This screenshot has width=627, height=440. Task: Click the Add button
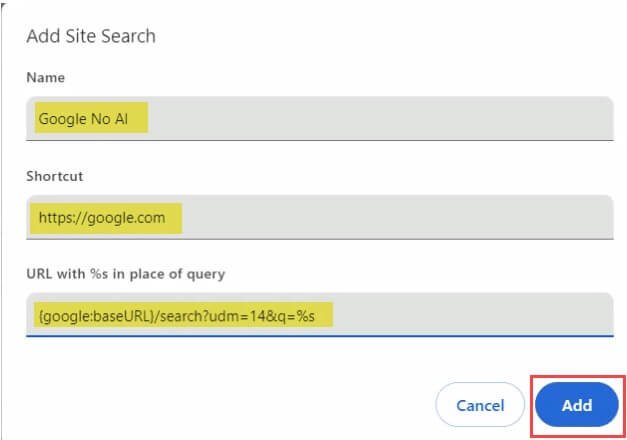pos(577,406)
